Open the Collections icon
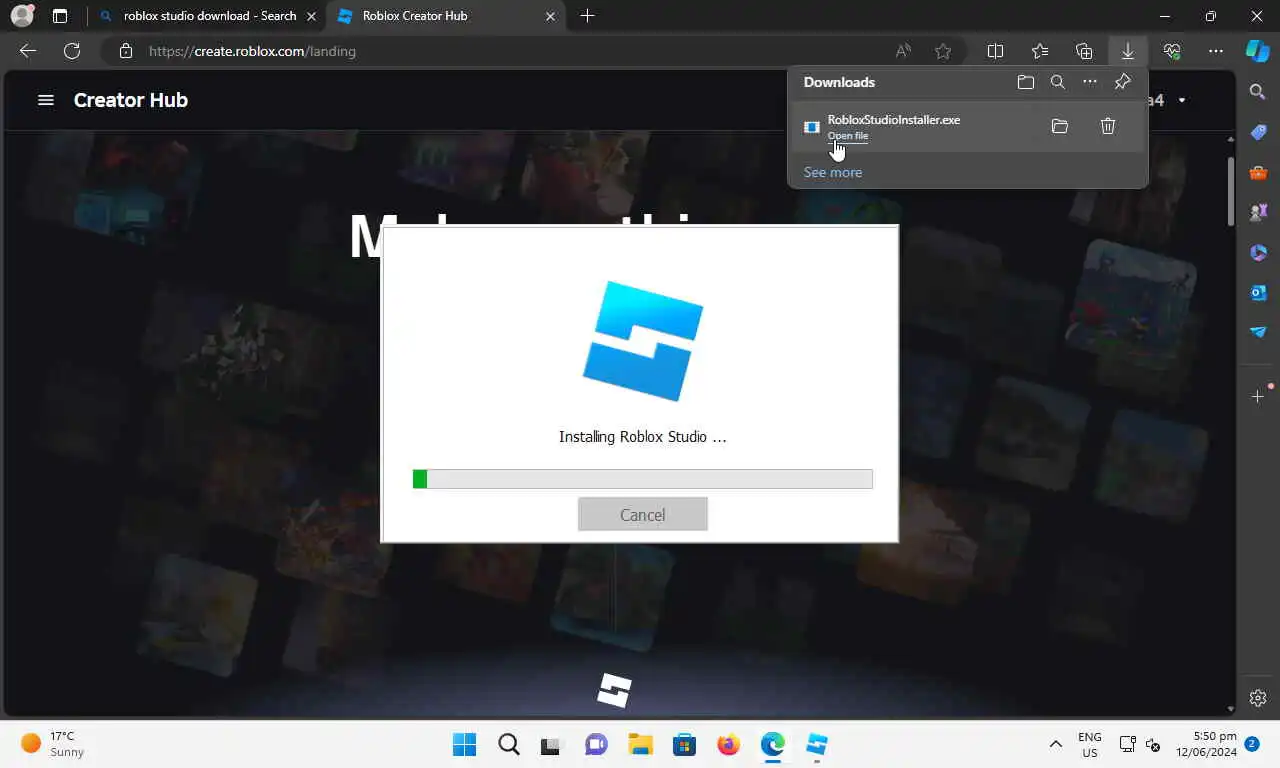Screen dimensions: 1280x768 coord(1084,51)
